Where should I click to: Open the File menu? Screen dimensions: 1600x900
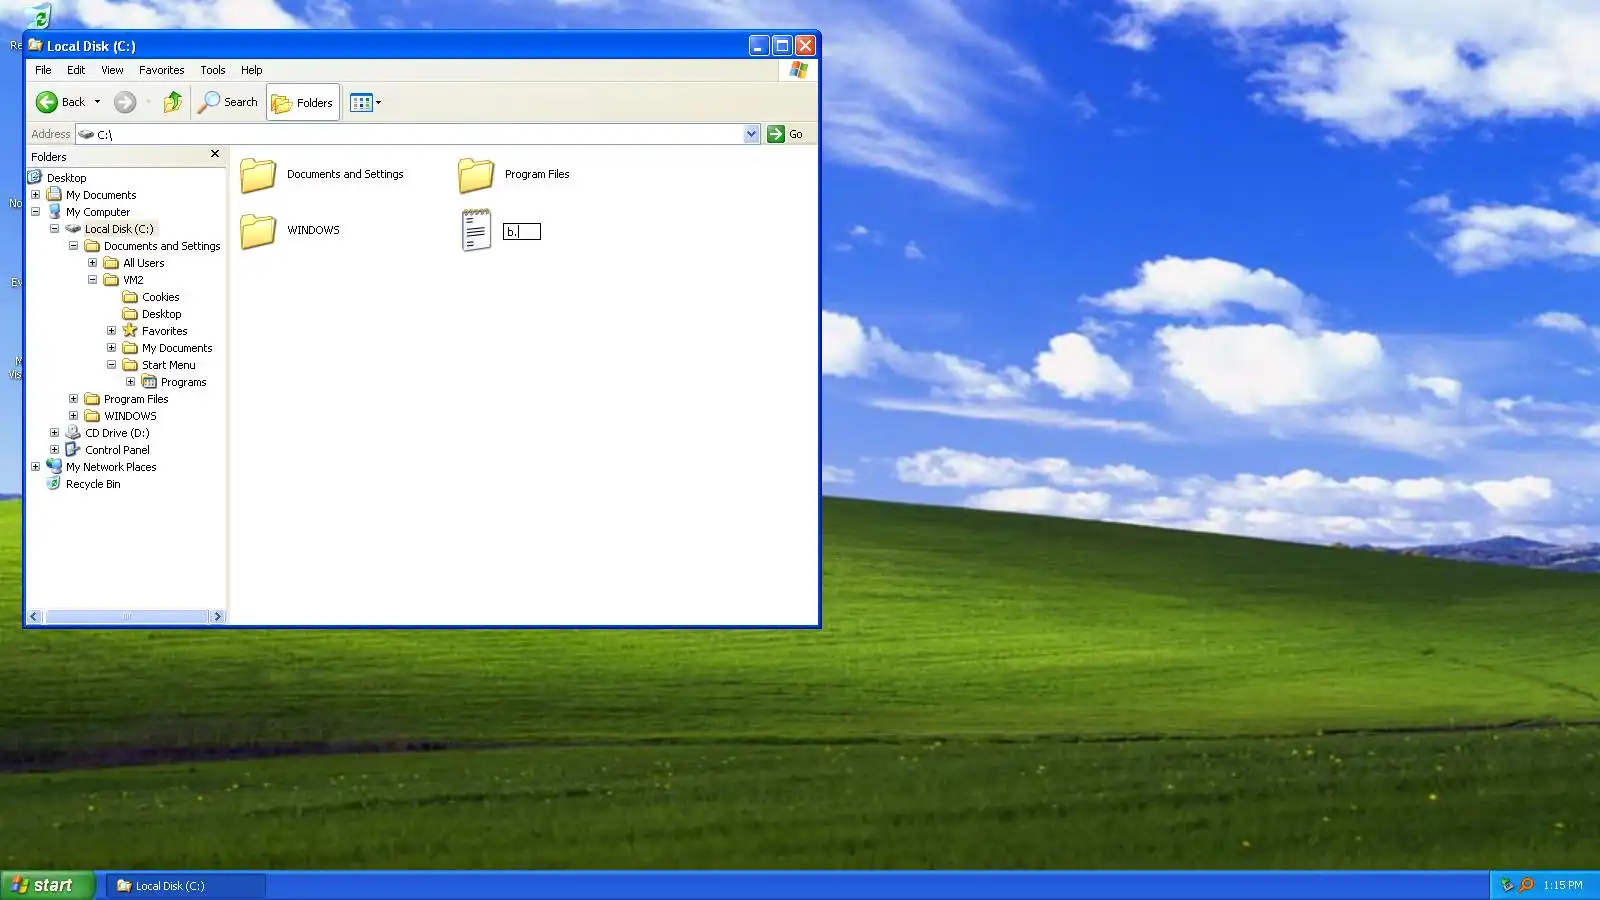[x=43, y=70]
